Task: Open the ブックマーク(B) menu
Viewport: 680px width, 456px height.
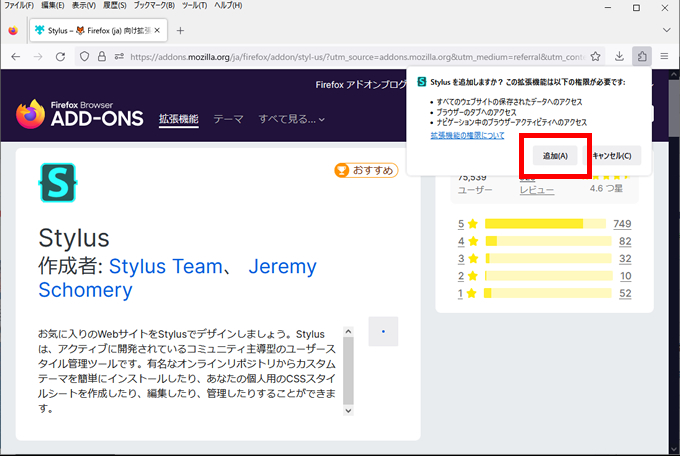Action: coord(154,6)
